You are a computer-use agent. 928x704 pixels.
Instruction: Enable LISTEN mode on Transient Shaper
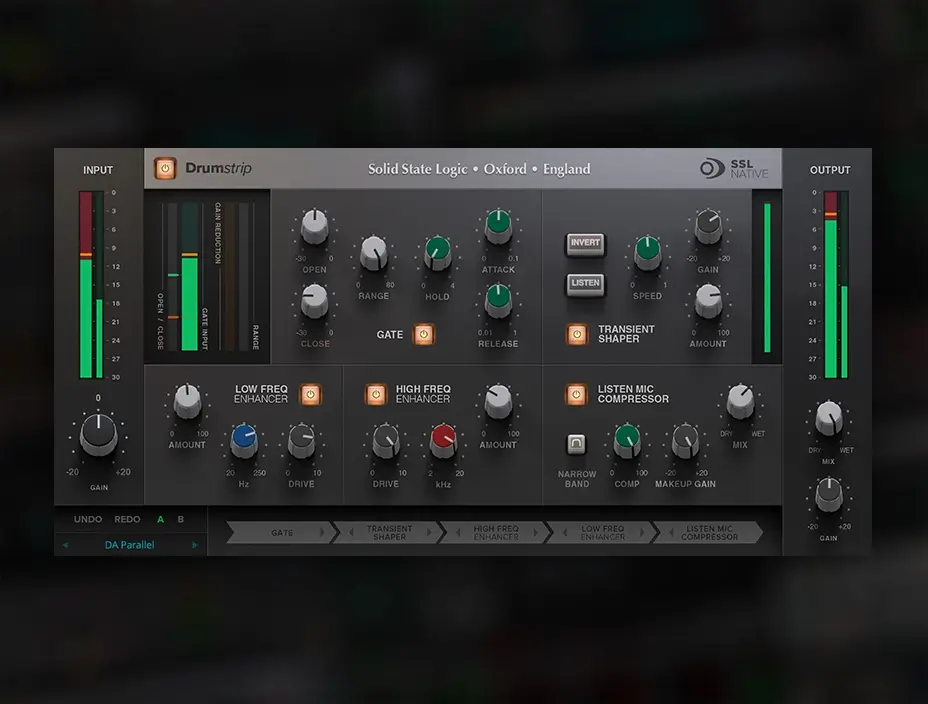[585, 286]
